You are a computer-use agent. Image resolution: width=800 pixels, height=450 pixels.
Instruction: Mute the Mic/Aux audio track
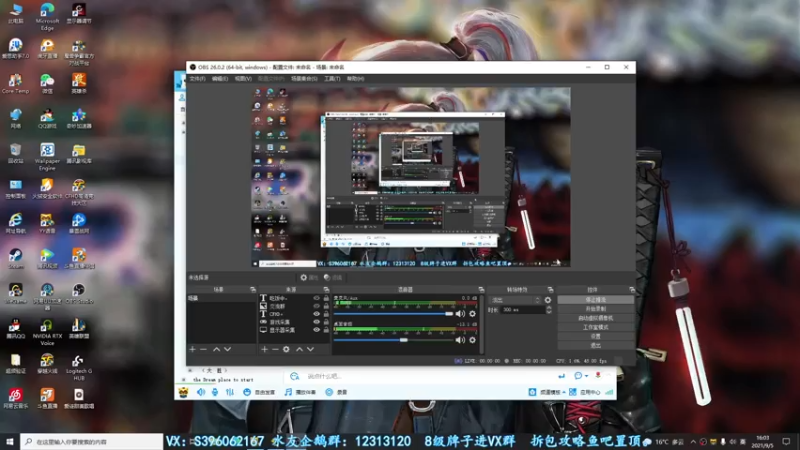pyautogui.click(x=460, y=314)
